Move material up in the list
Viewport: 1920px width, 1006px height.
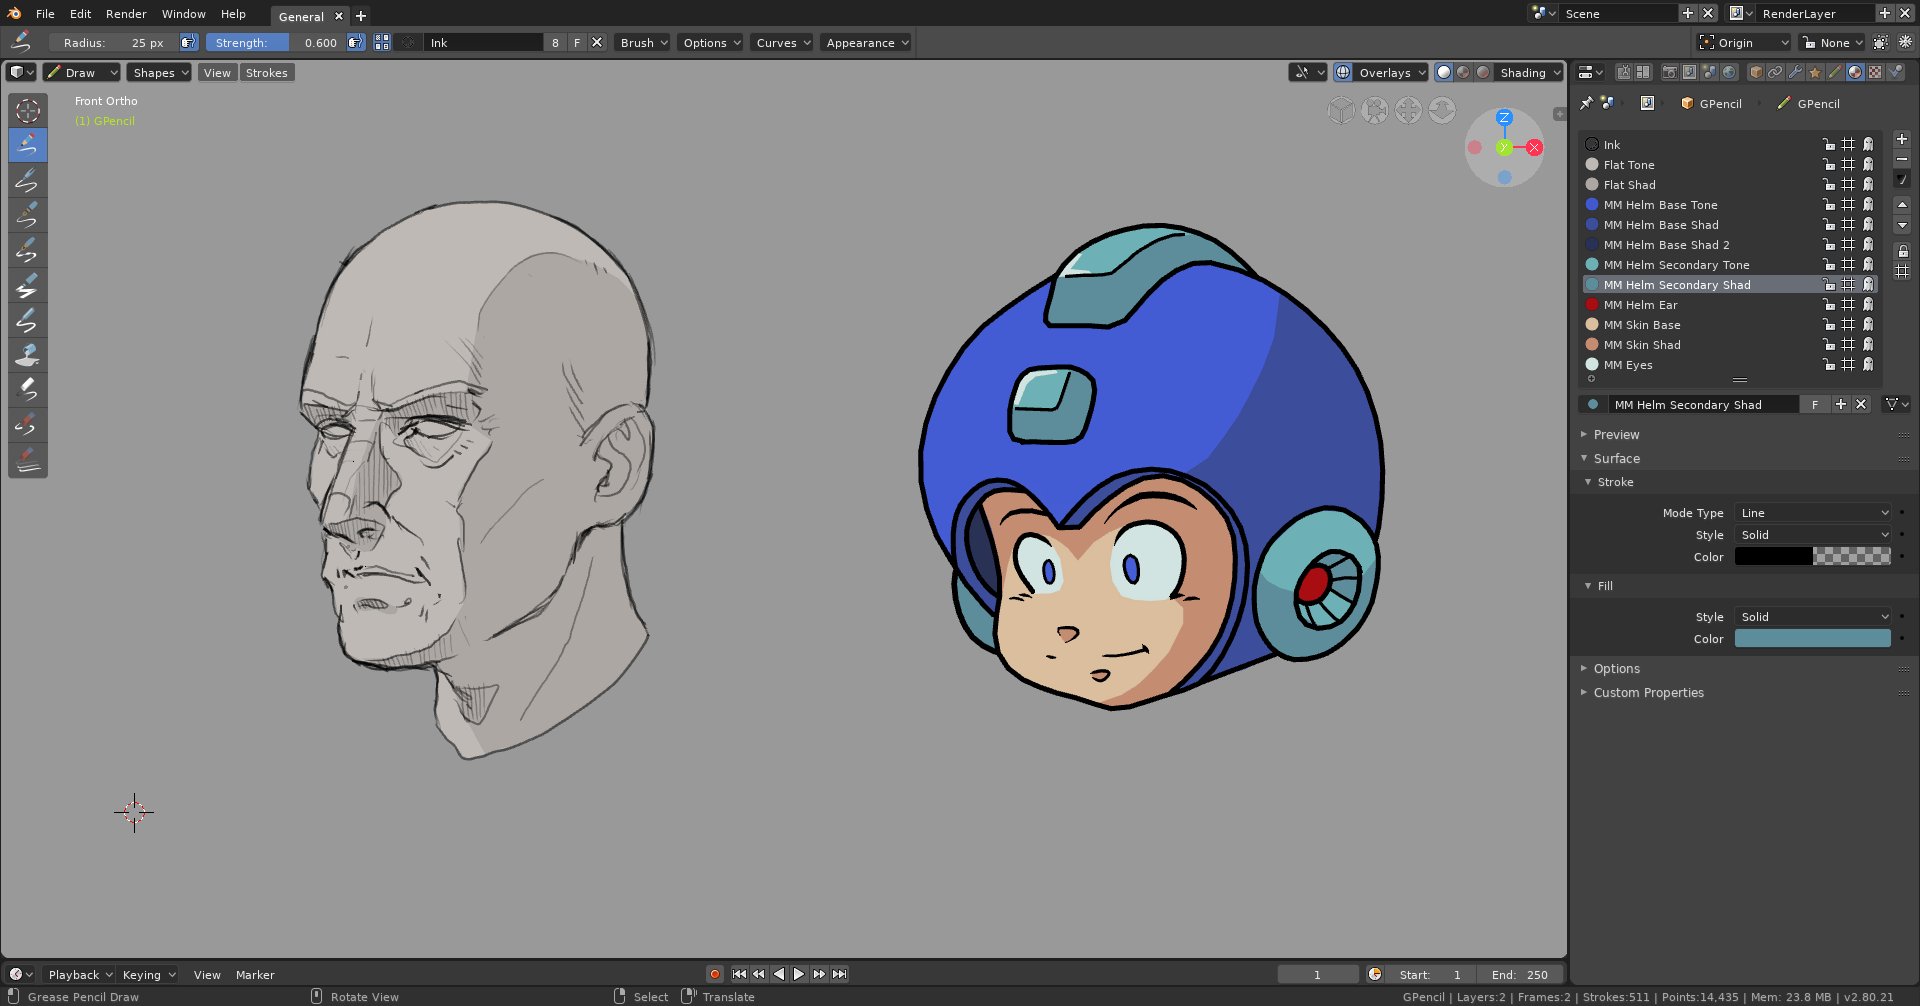click(1902, 205)
